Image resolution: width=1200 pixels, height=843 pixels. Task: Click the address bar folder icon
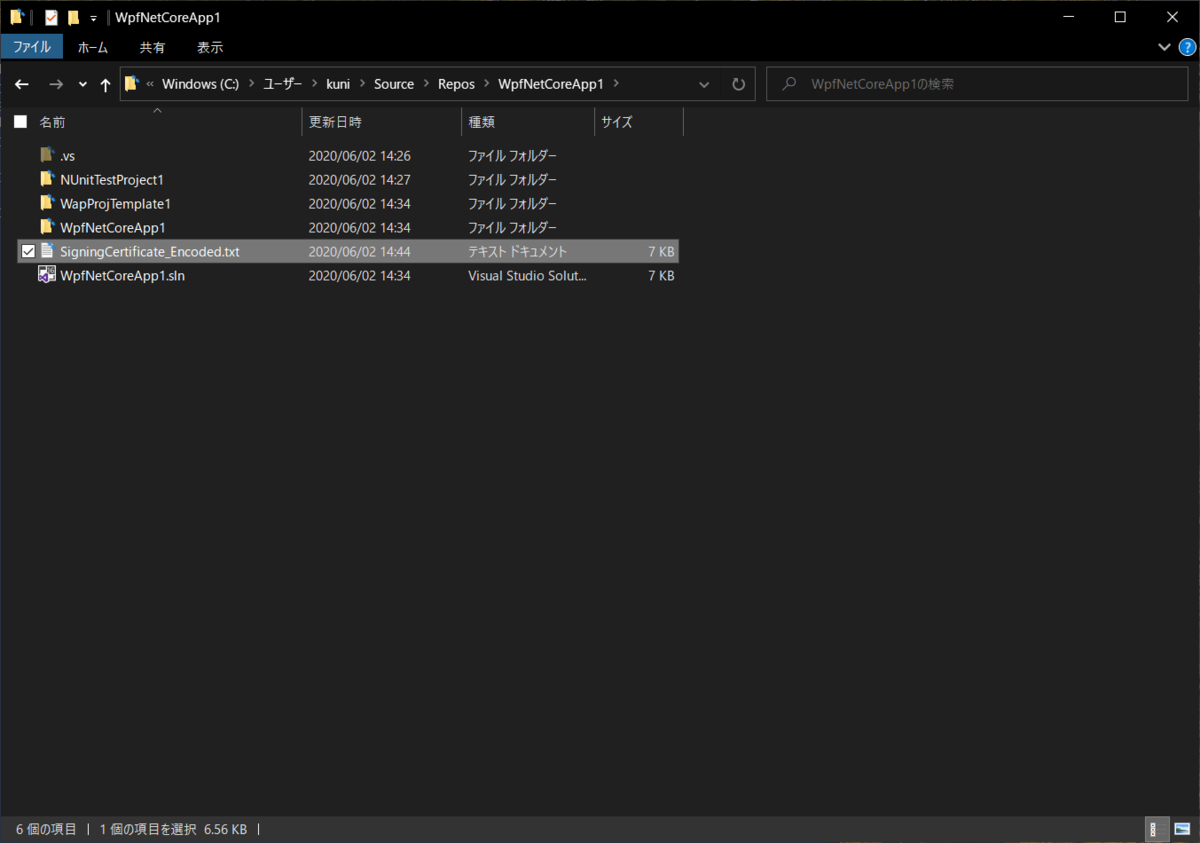(132, 84)
